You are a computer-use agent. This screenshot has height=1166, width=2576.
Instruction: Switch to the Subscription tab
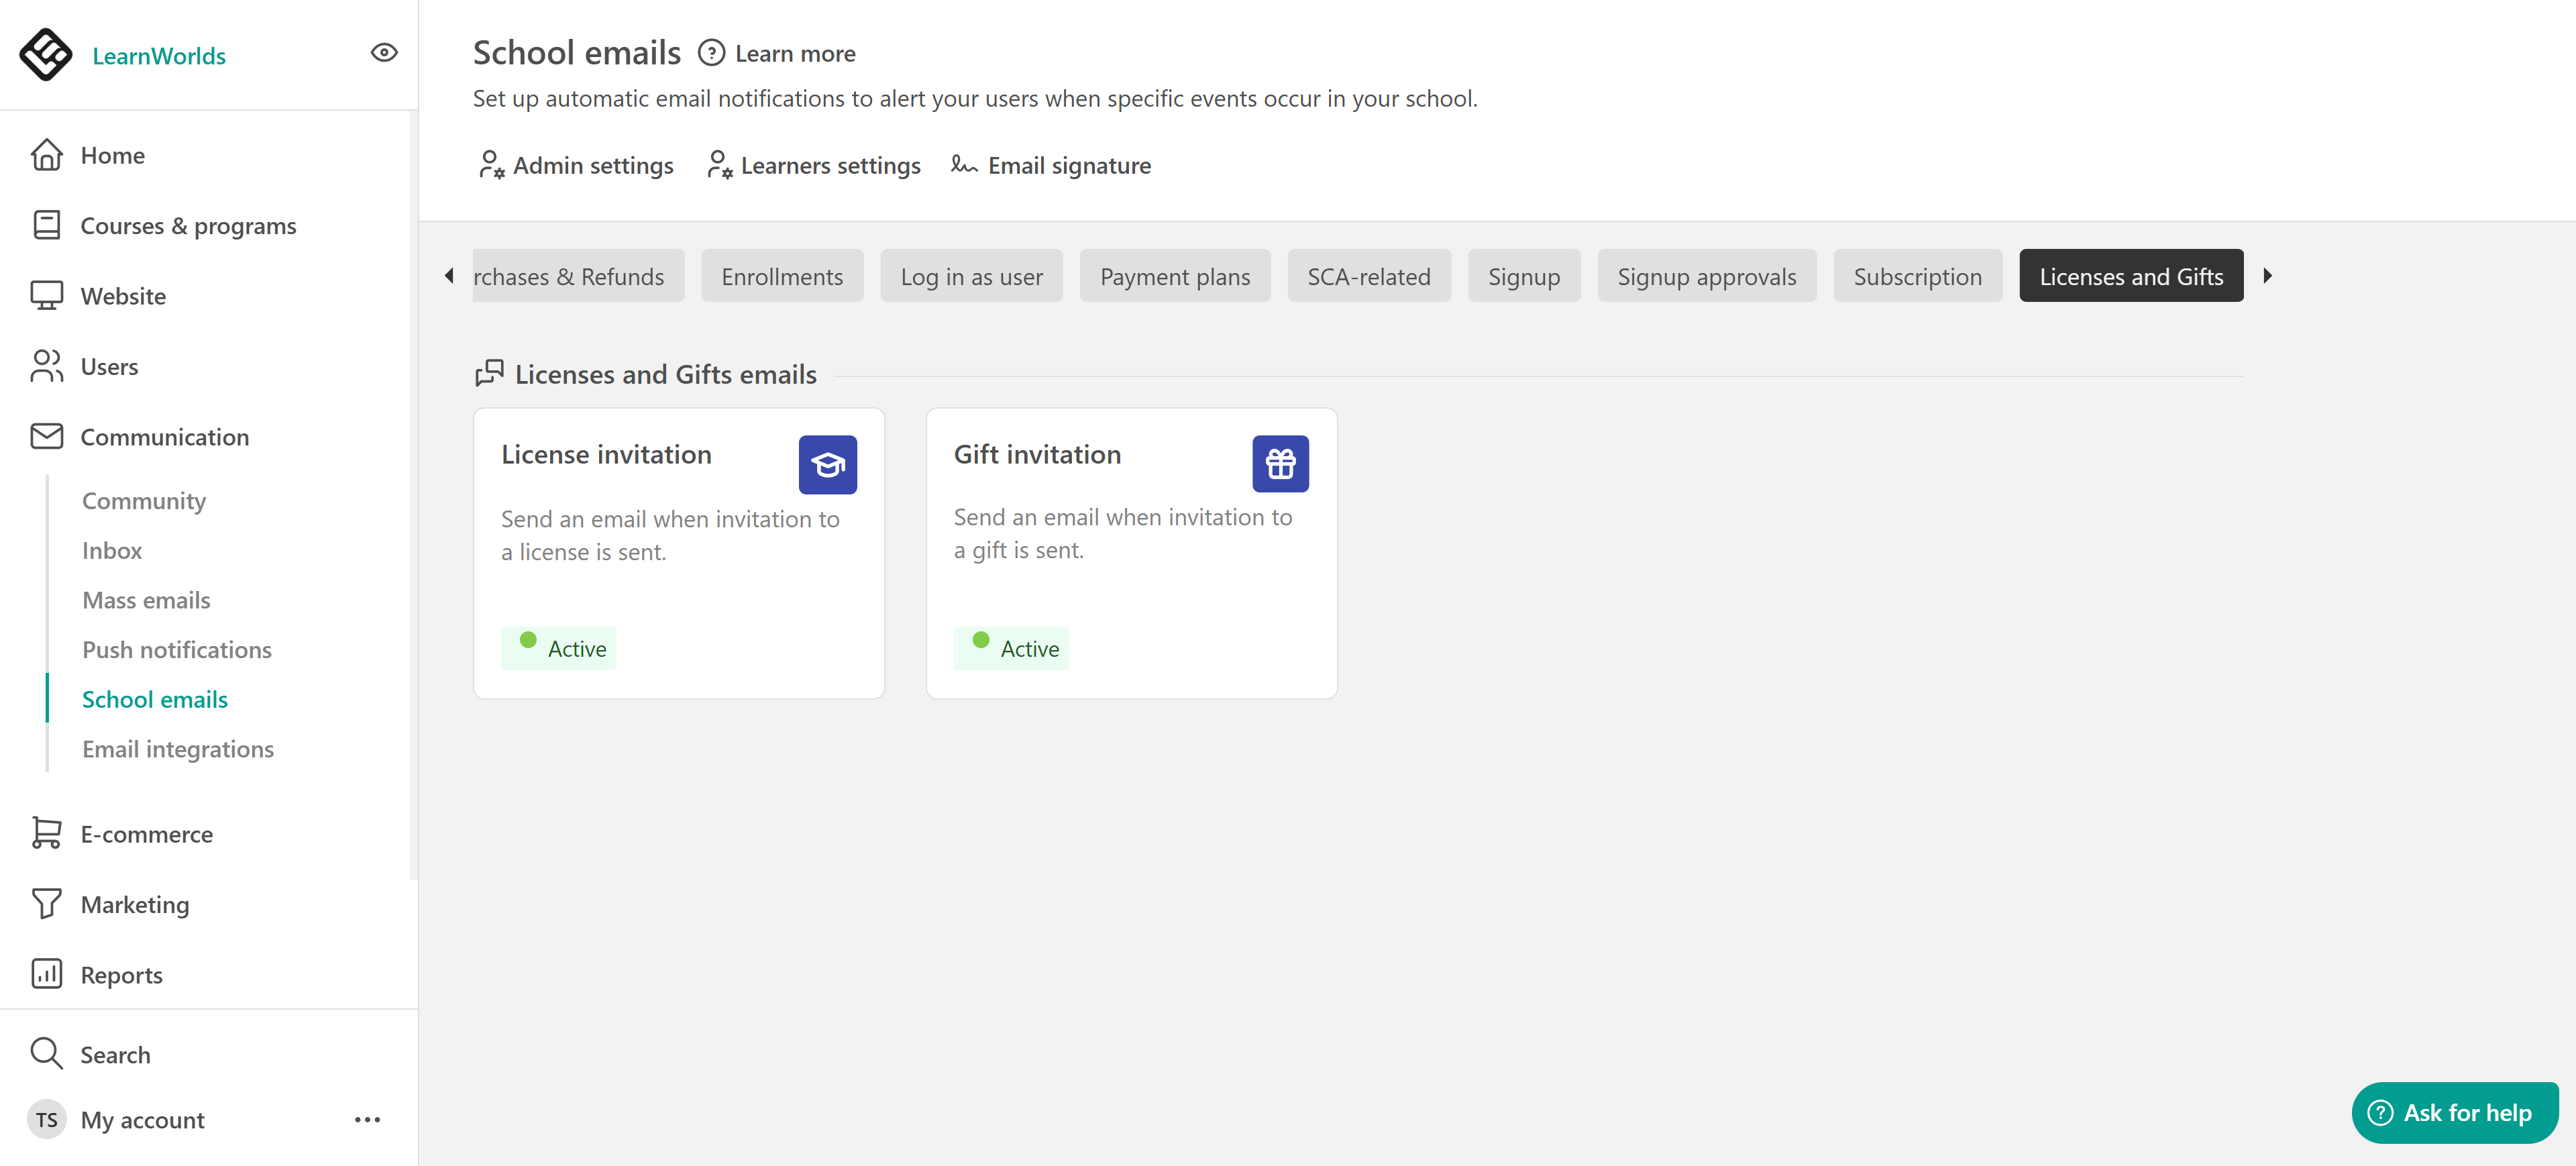click(1916, 276)
